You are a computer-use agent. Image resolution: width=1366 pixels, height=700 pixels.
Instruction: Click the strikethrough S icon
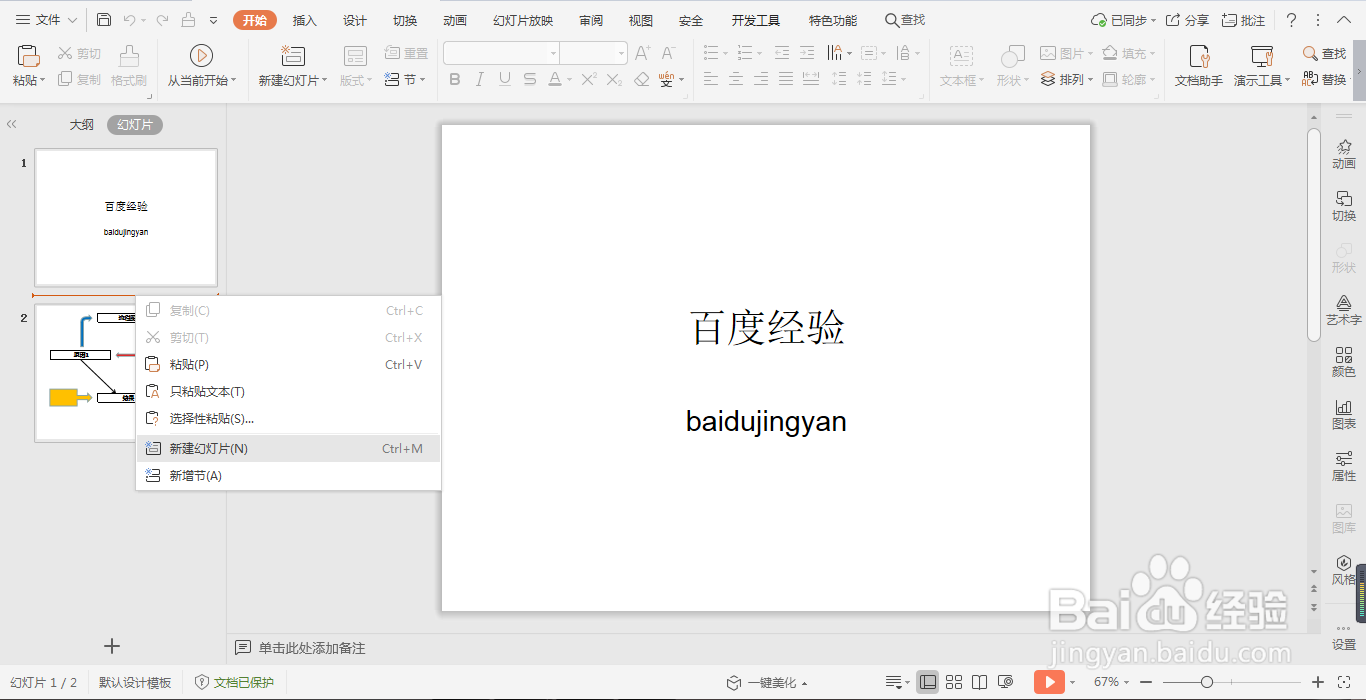point(530,79)
